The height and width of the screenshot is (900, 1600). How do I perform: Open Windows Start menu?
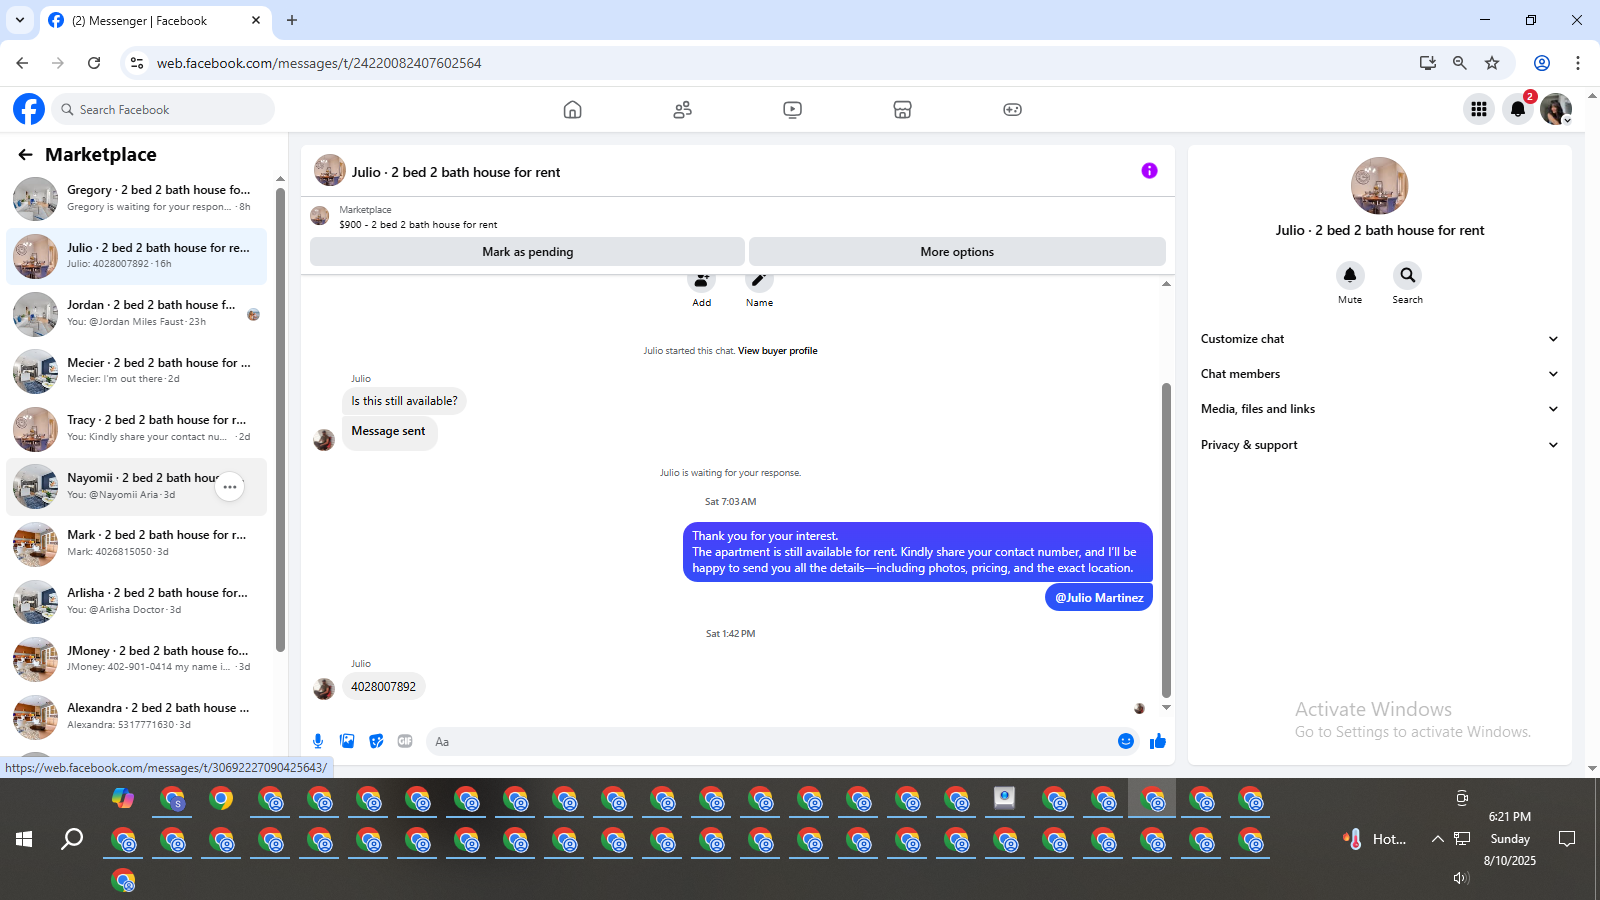point(24,839)
